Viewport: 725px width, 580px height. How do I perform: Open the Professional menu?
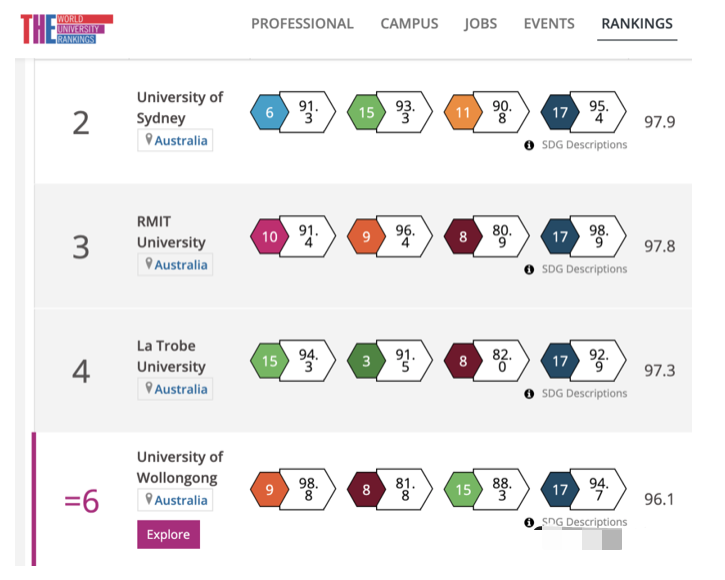coord(302,24)
